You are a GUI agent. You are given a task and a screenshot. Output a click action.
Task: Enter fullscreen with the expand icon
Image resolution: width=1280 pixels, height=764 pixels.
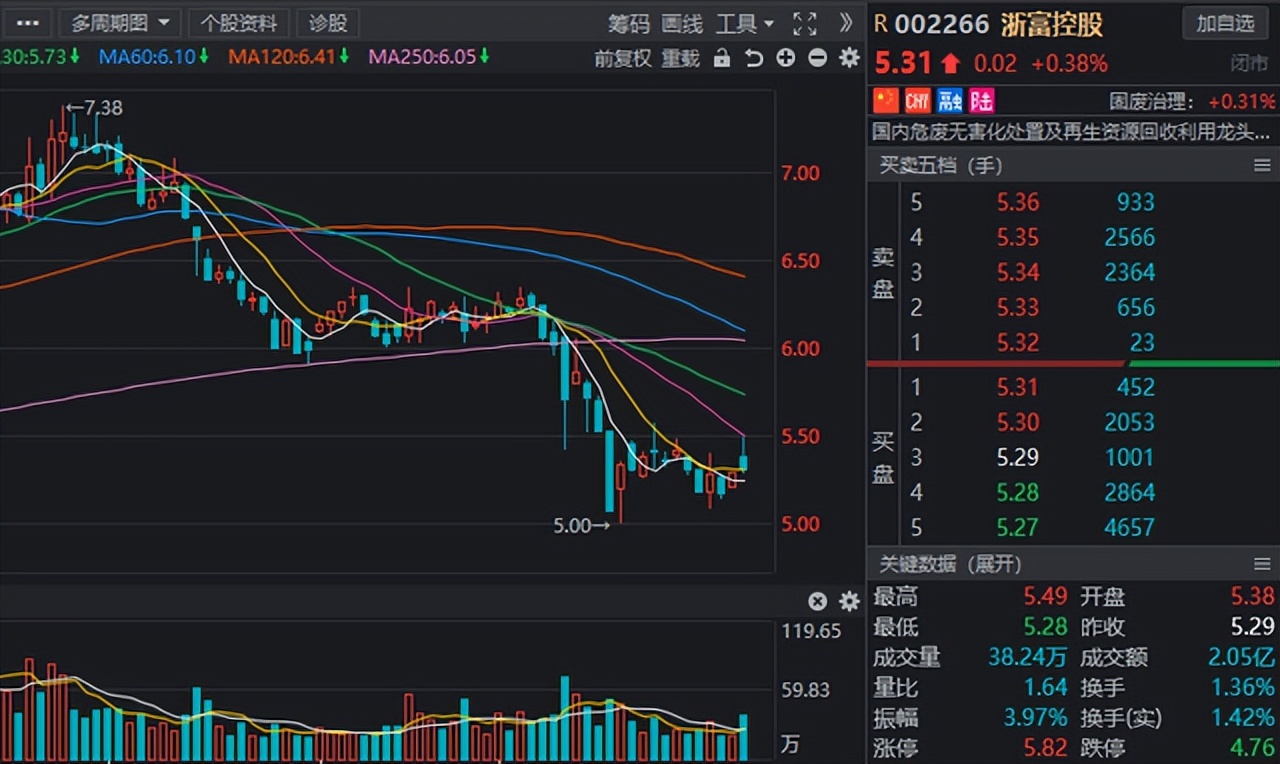tap(804, 23)
